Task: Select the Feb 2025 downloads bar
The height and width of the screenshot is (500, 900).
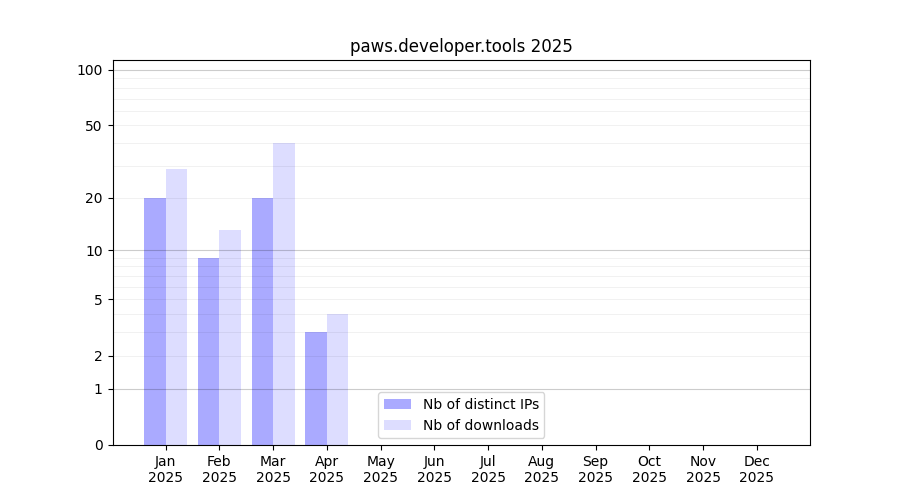Action: point(230,337)
